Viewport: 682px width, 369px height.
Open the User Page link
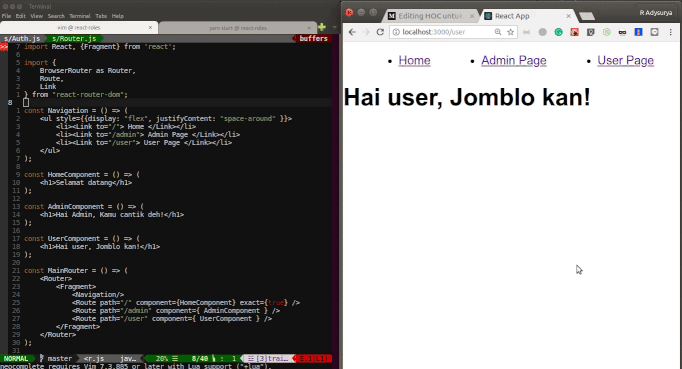625,60
